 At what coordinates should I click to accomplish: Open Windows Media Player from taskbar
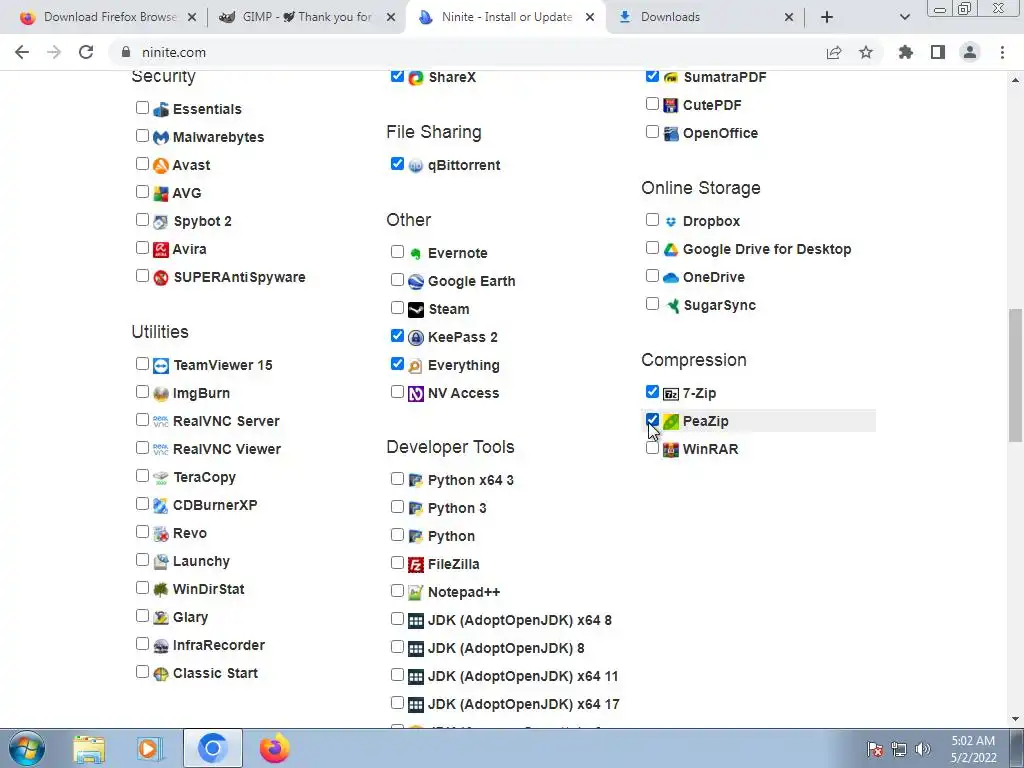pyautogui.click(x=150, y=748)
